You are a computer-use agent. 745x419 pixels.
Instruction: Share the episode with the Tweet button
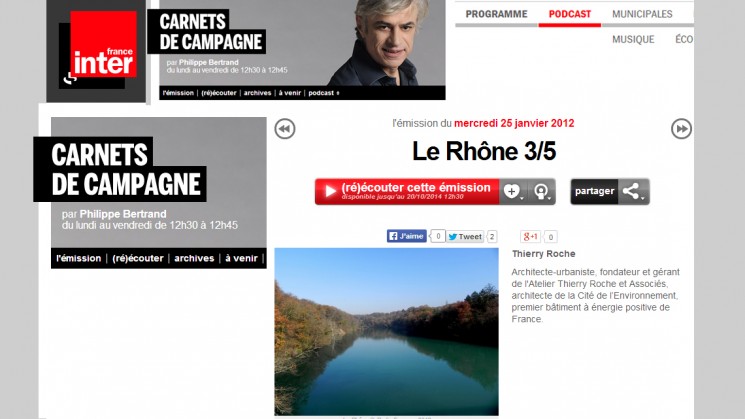click(x=465, y=237)
